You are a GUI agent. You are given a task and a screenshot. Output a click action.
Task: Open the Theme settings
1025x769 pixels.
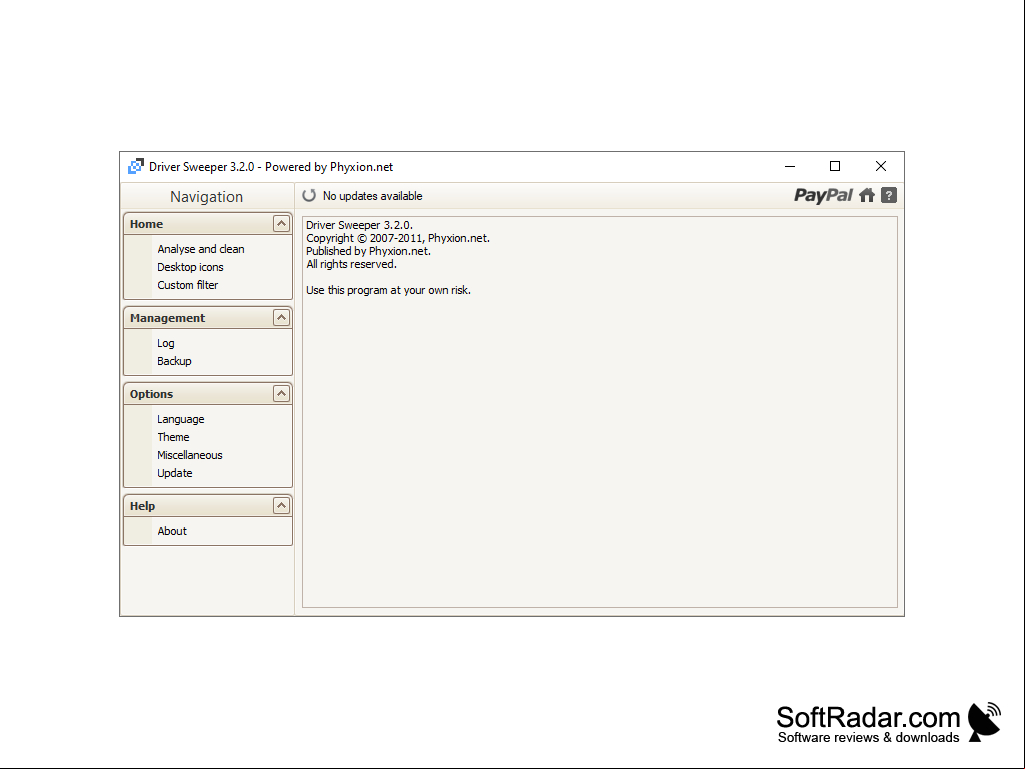[x=173, y=437]
